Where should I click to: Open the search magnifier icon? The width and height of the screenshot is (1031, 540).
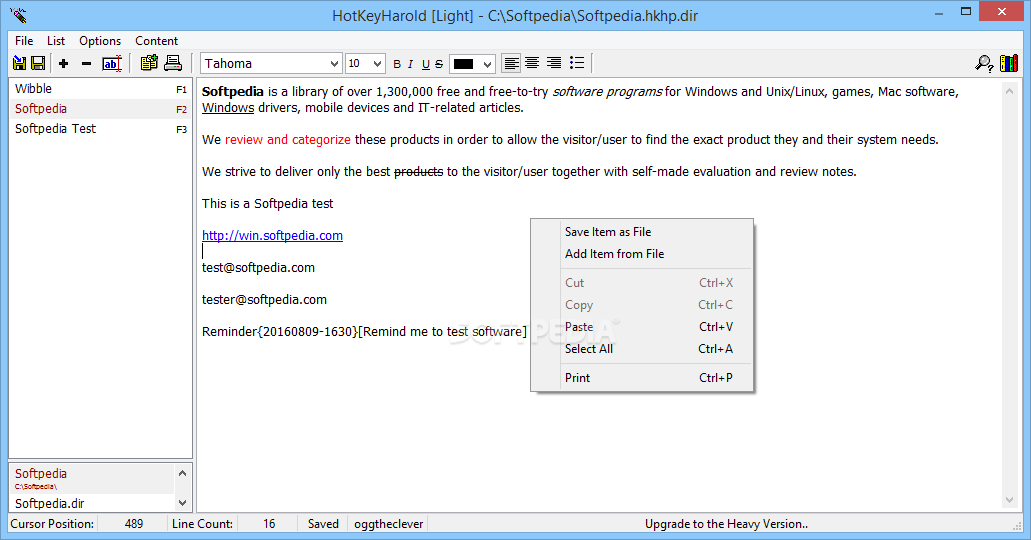coord(984,63)
